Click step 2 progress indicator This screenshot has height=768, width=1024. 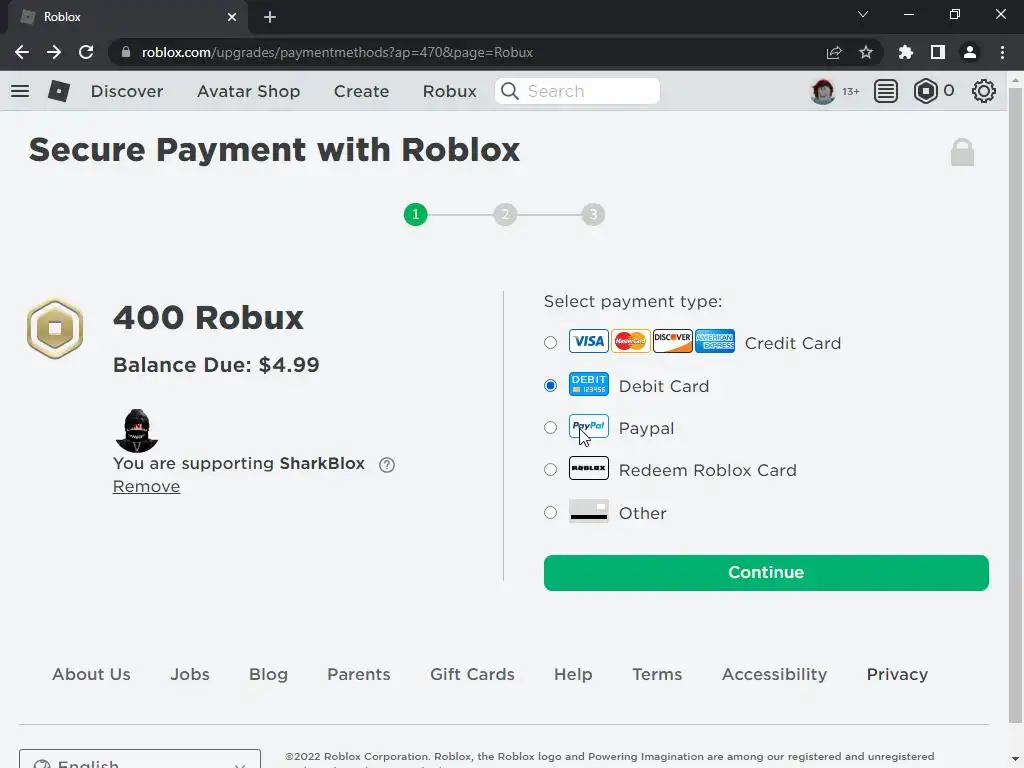tap(505, 214)
